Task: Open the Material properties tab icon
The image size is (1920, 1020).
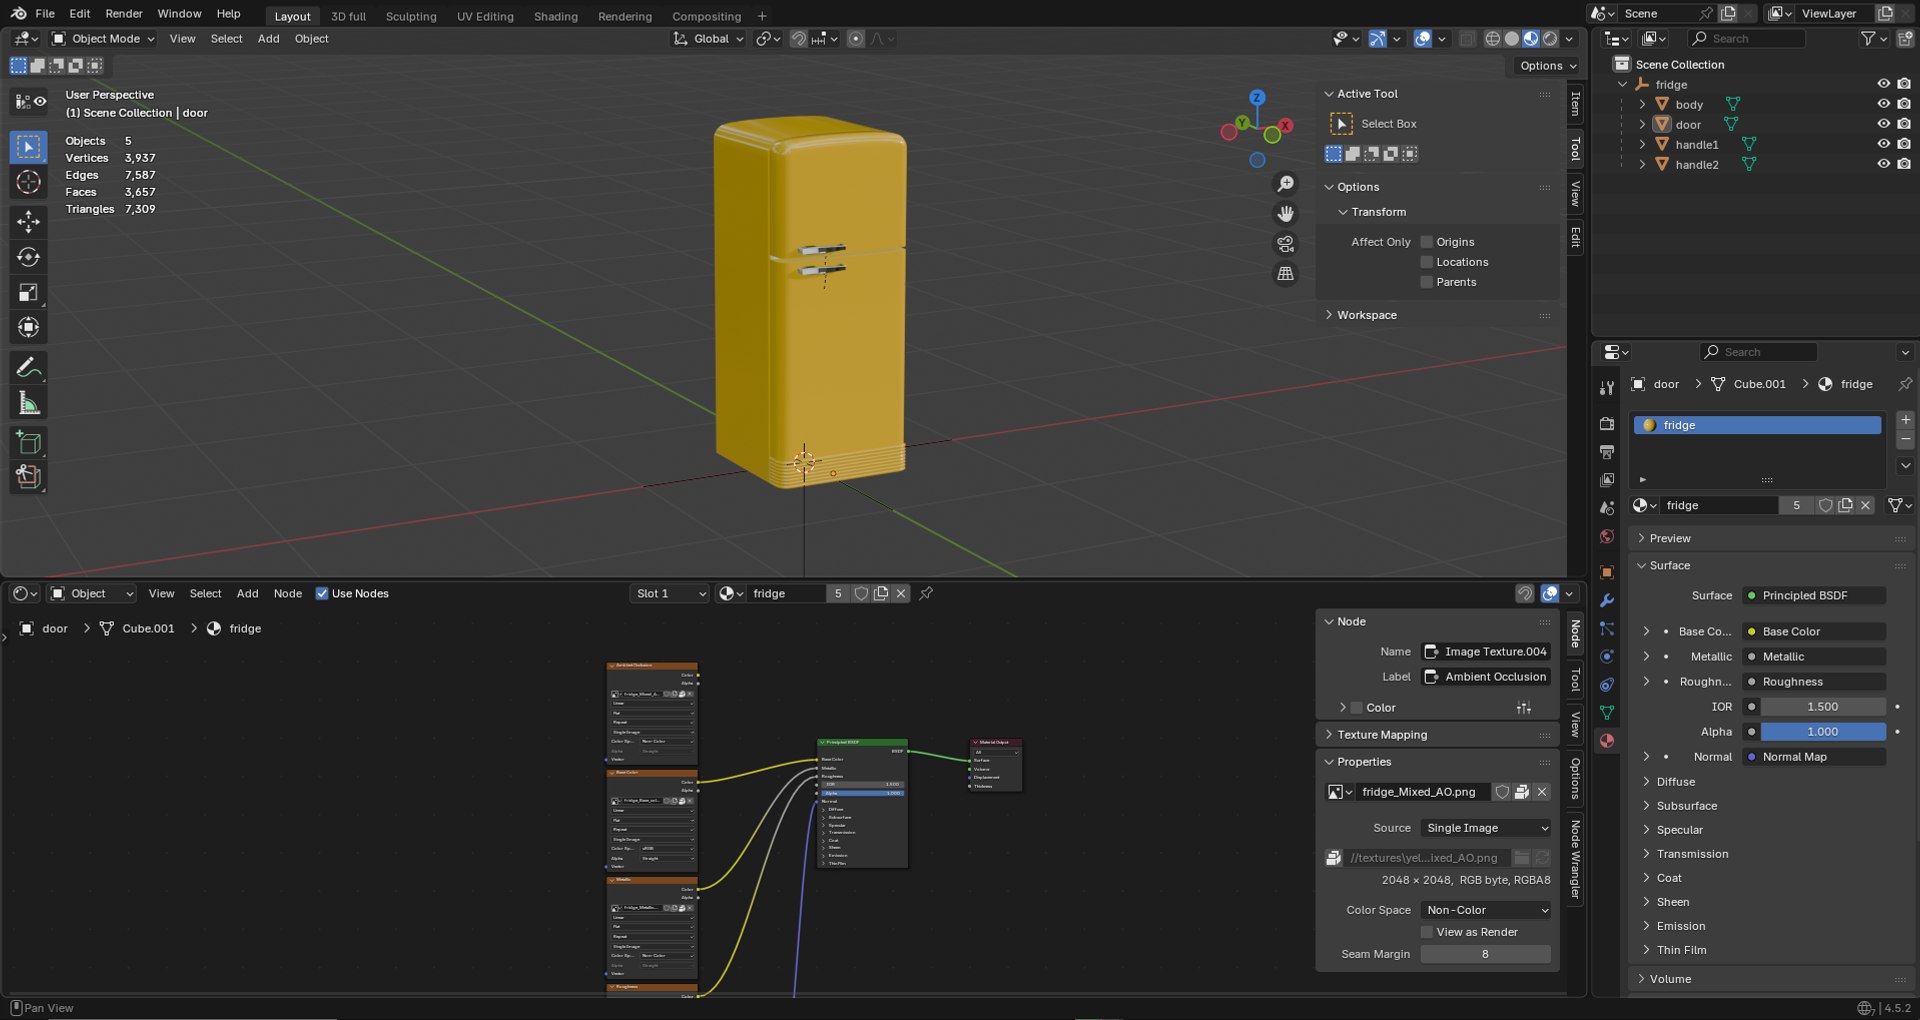Action: pos(1607,741)
